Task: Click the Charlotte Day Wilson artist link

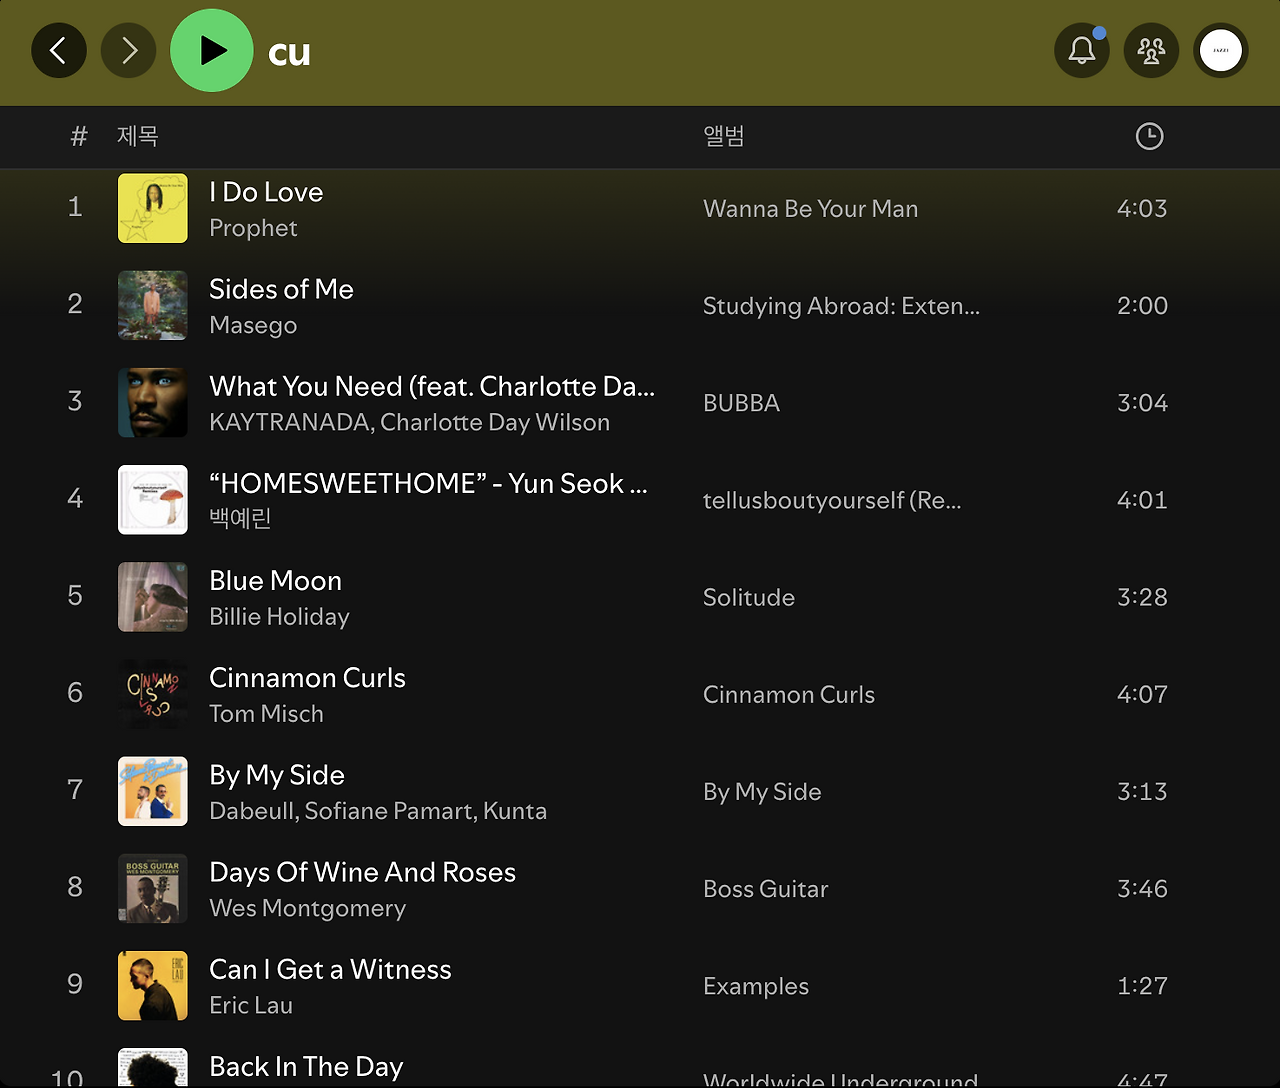Action: (x=495, y=422)
